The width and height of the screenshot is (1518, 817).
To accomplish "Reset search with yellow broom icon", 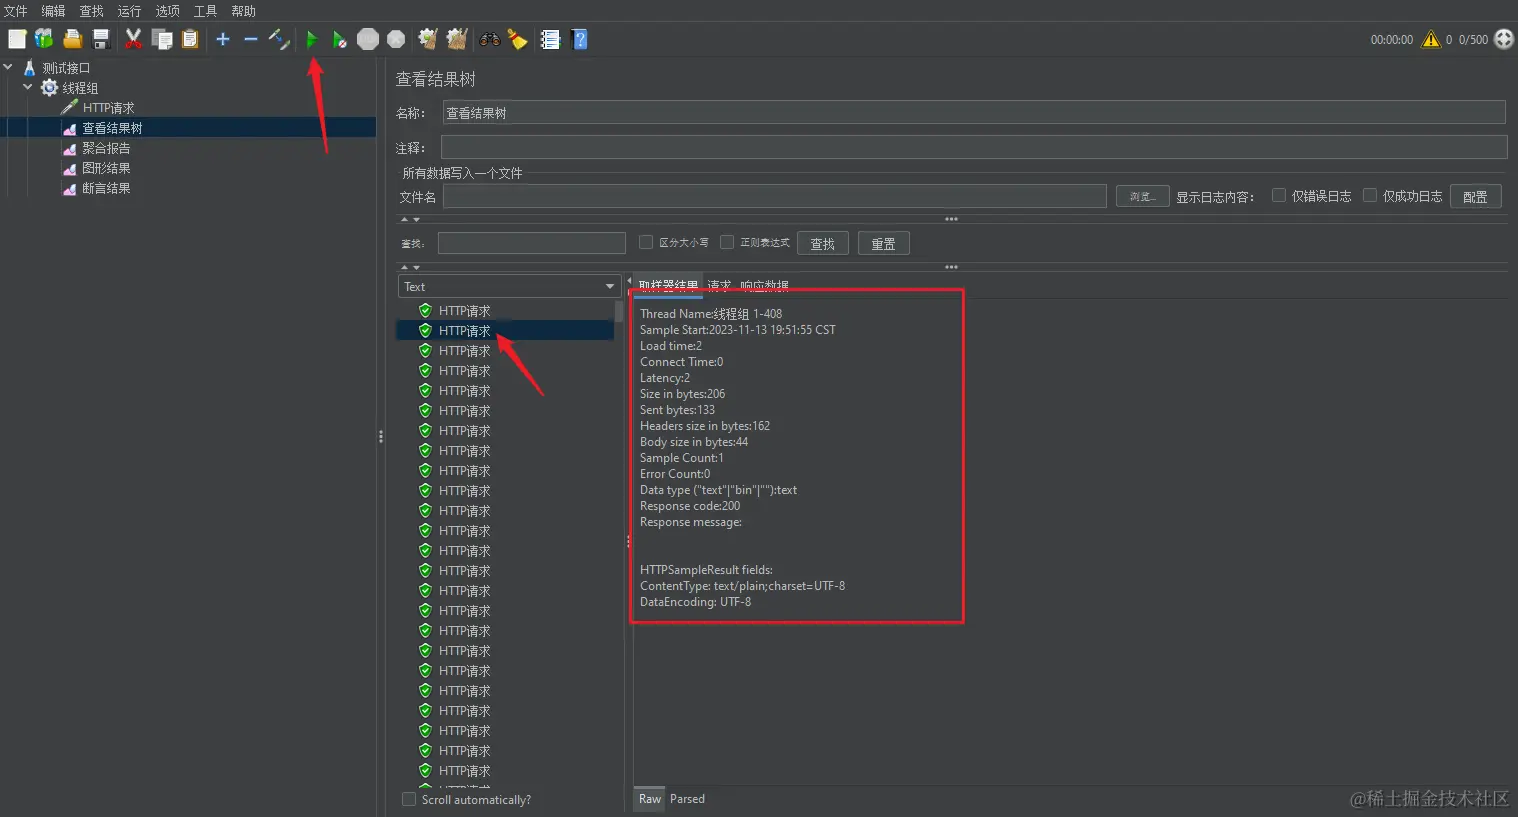I will (x=517, y=39).
